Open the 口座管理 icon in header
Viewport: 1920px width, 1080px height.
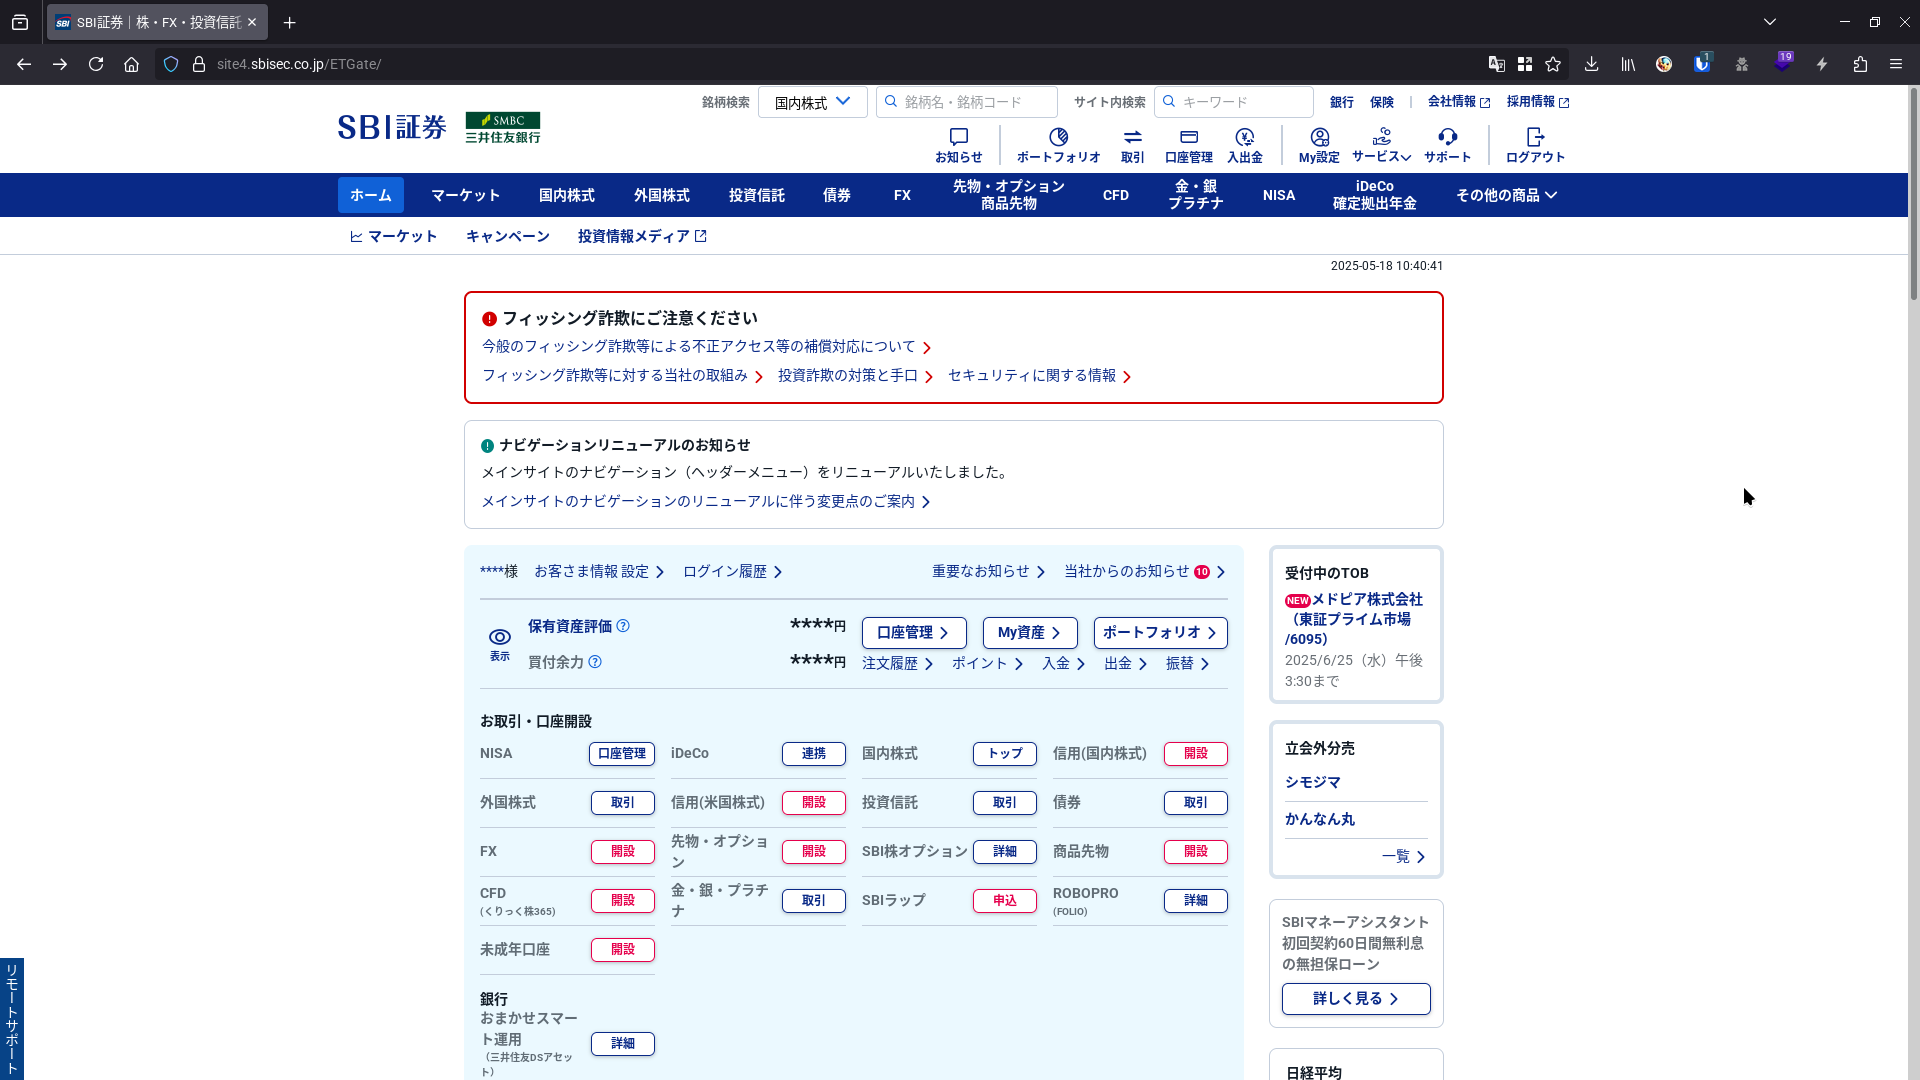(1188, 145)
